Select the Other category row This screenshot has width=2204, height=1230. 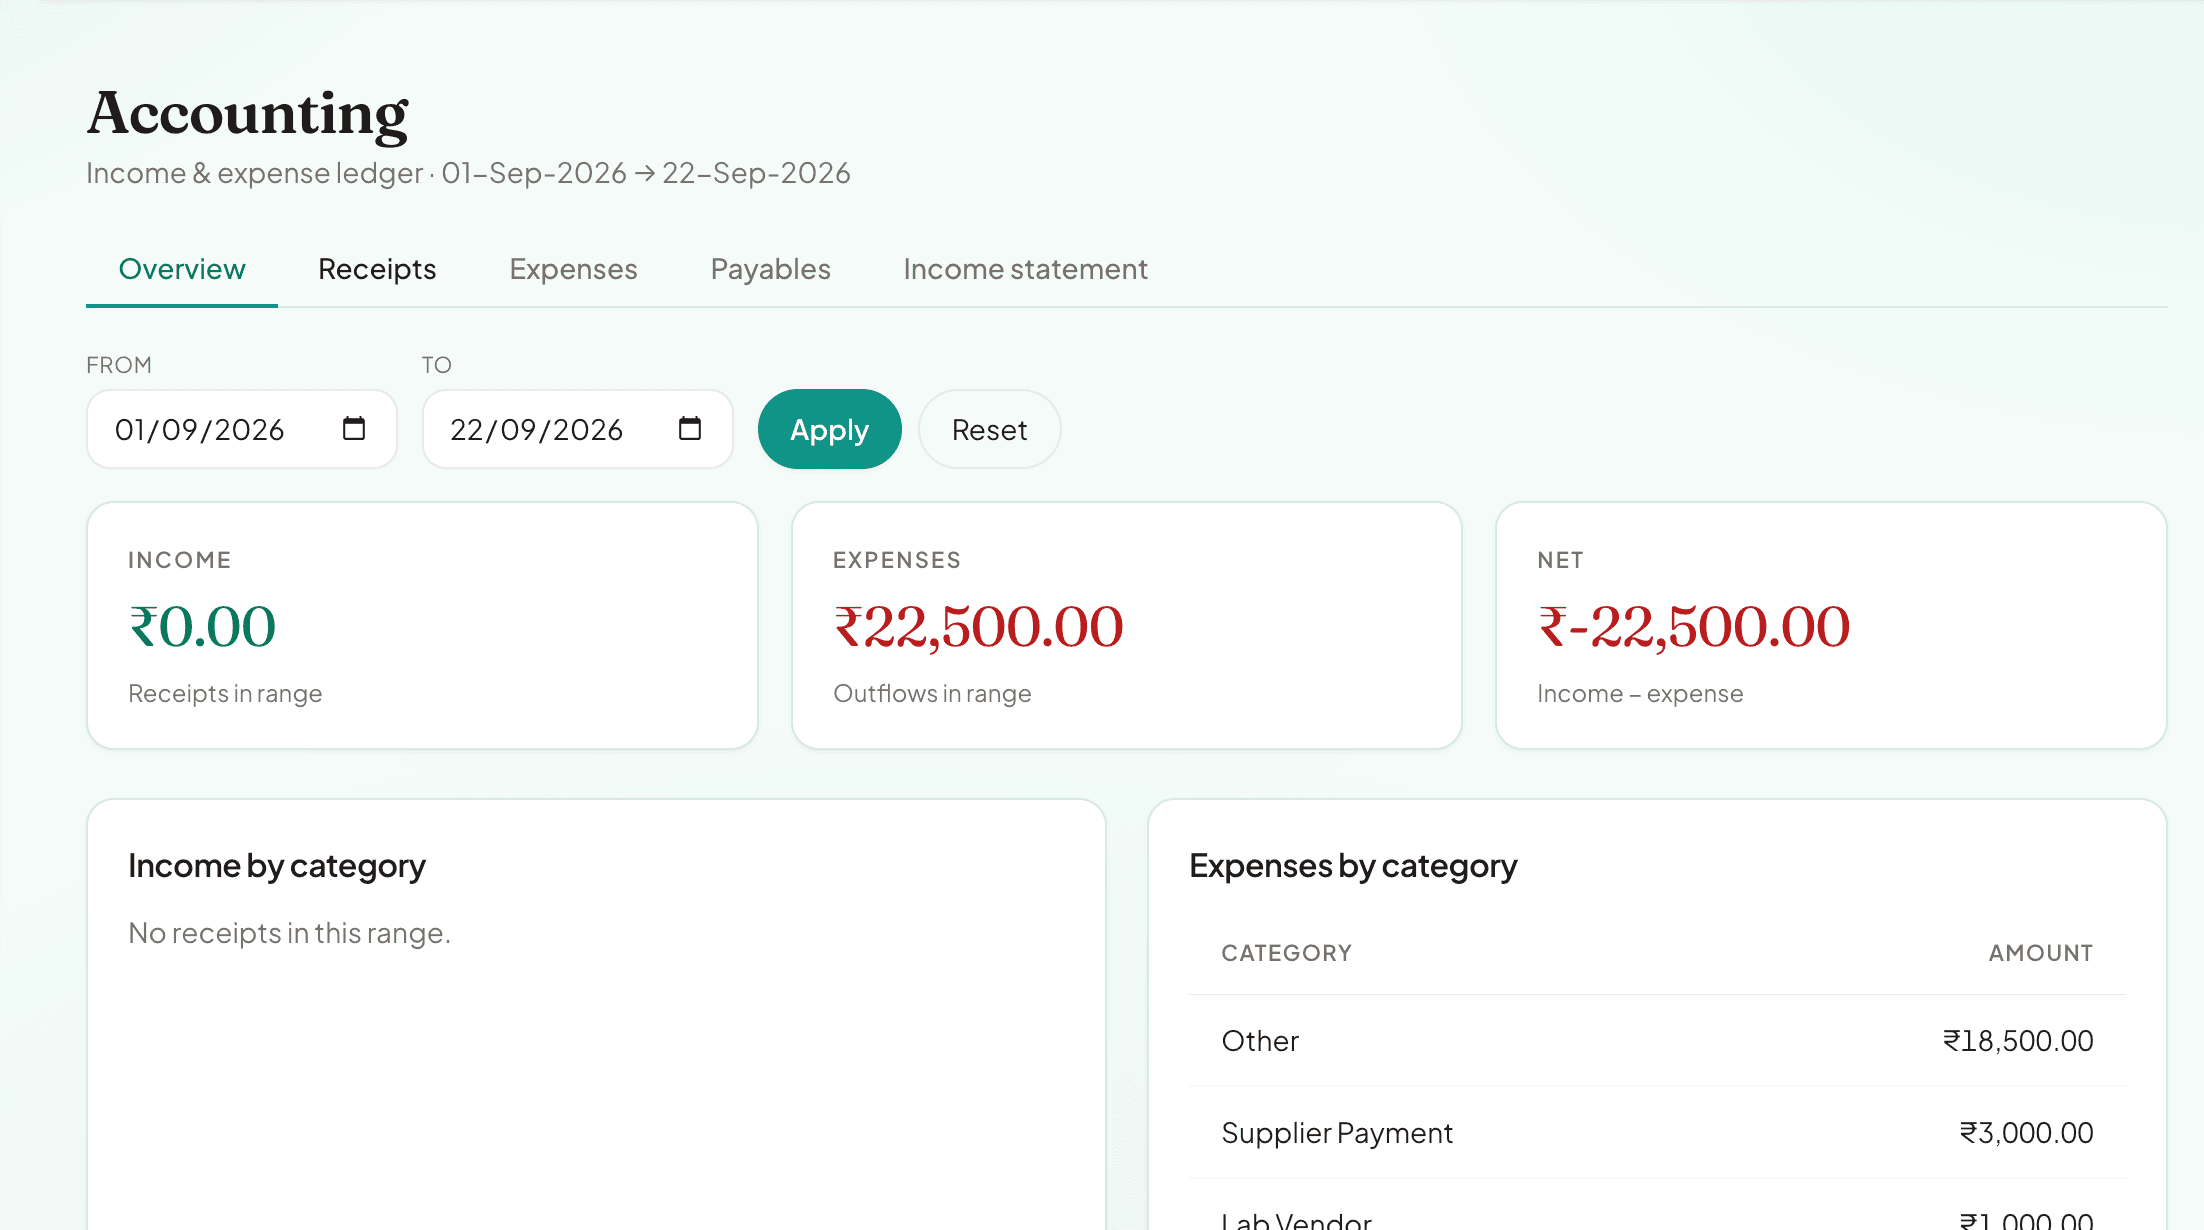pos(1657,1041)
